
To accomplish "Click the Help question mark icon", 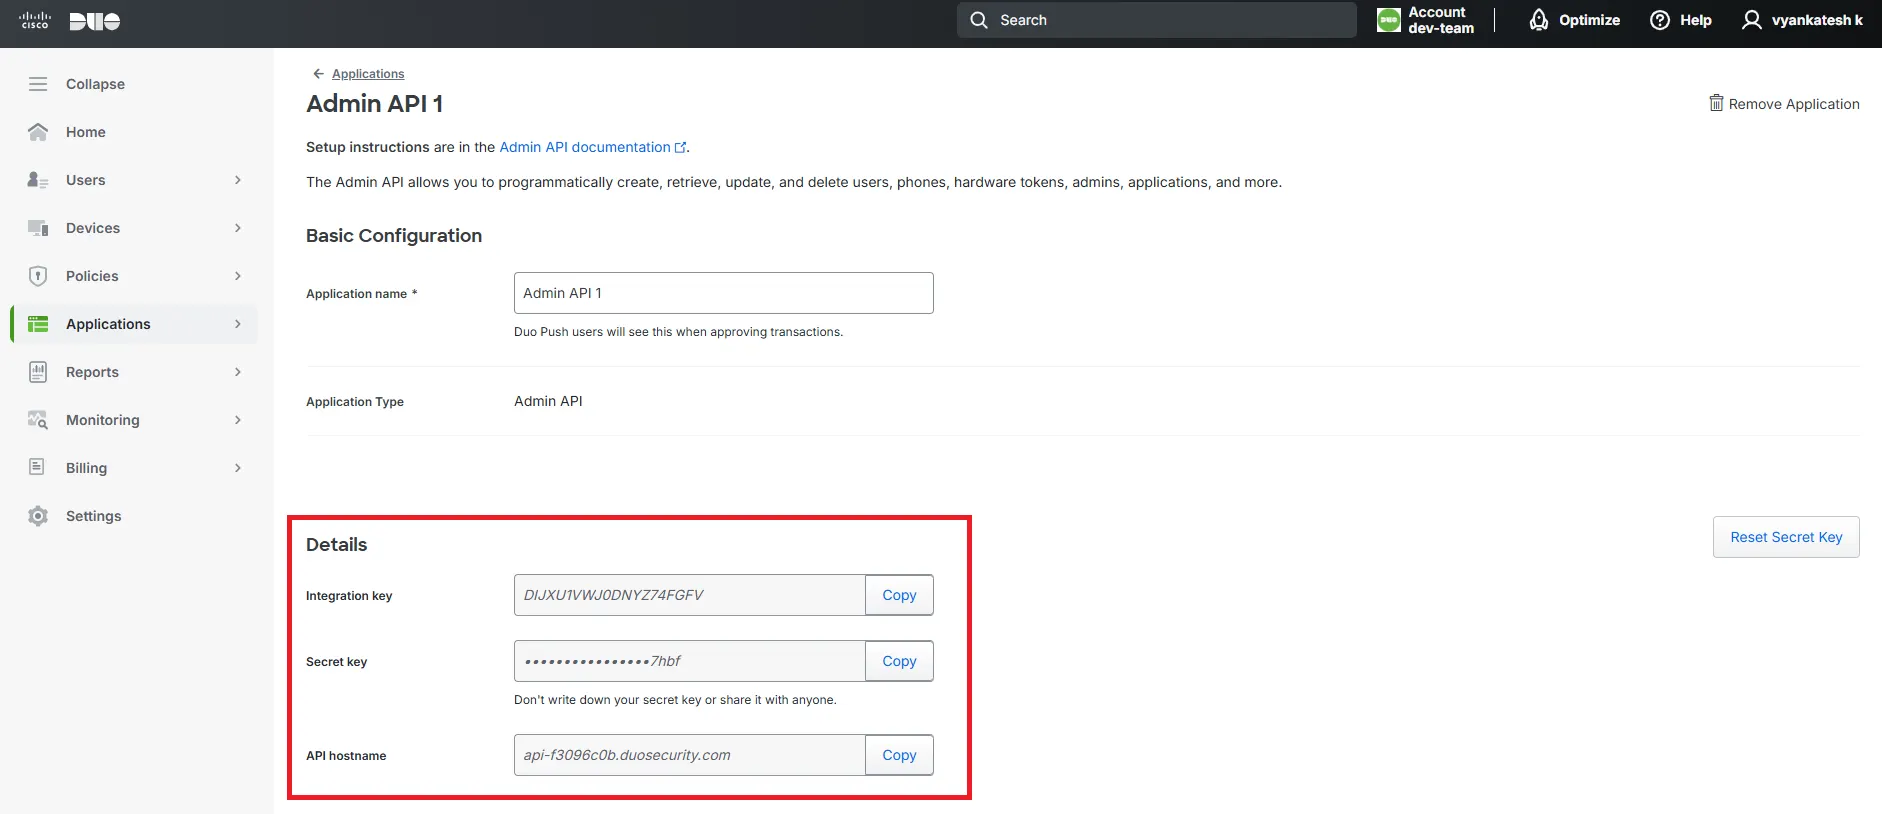I will tap(1660, 20).
